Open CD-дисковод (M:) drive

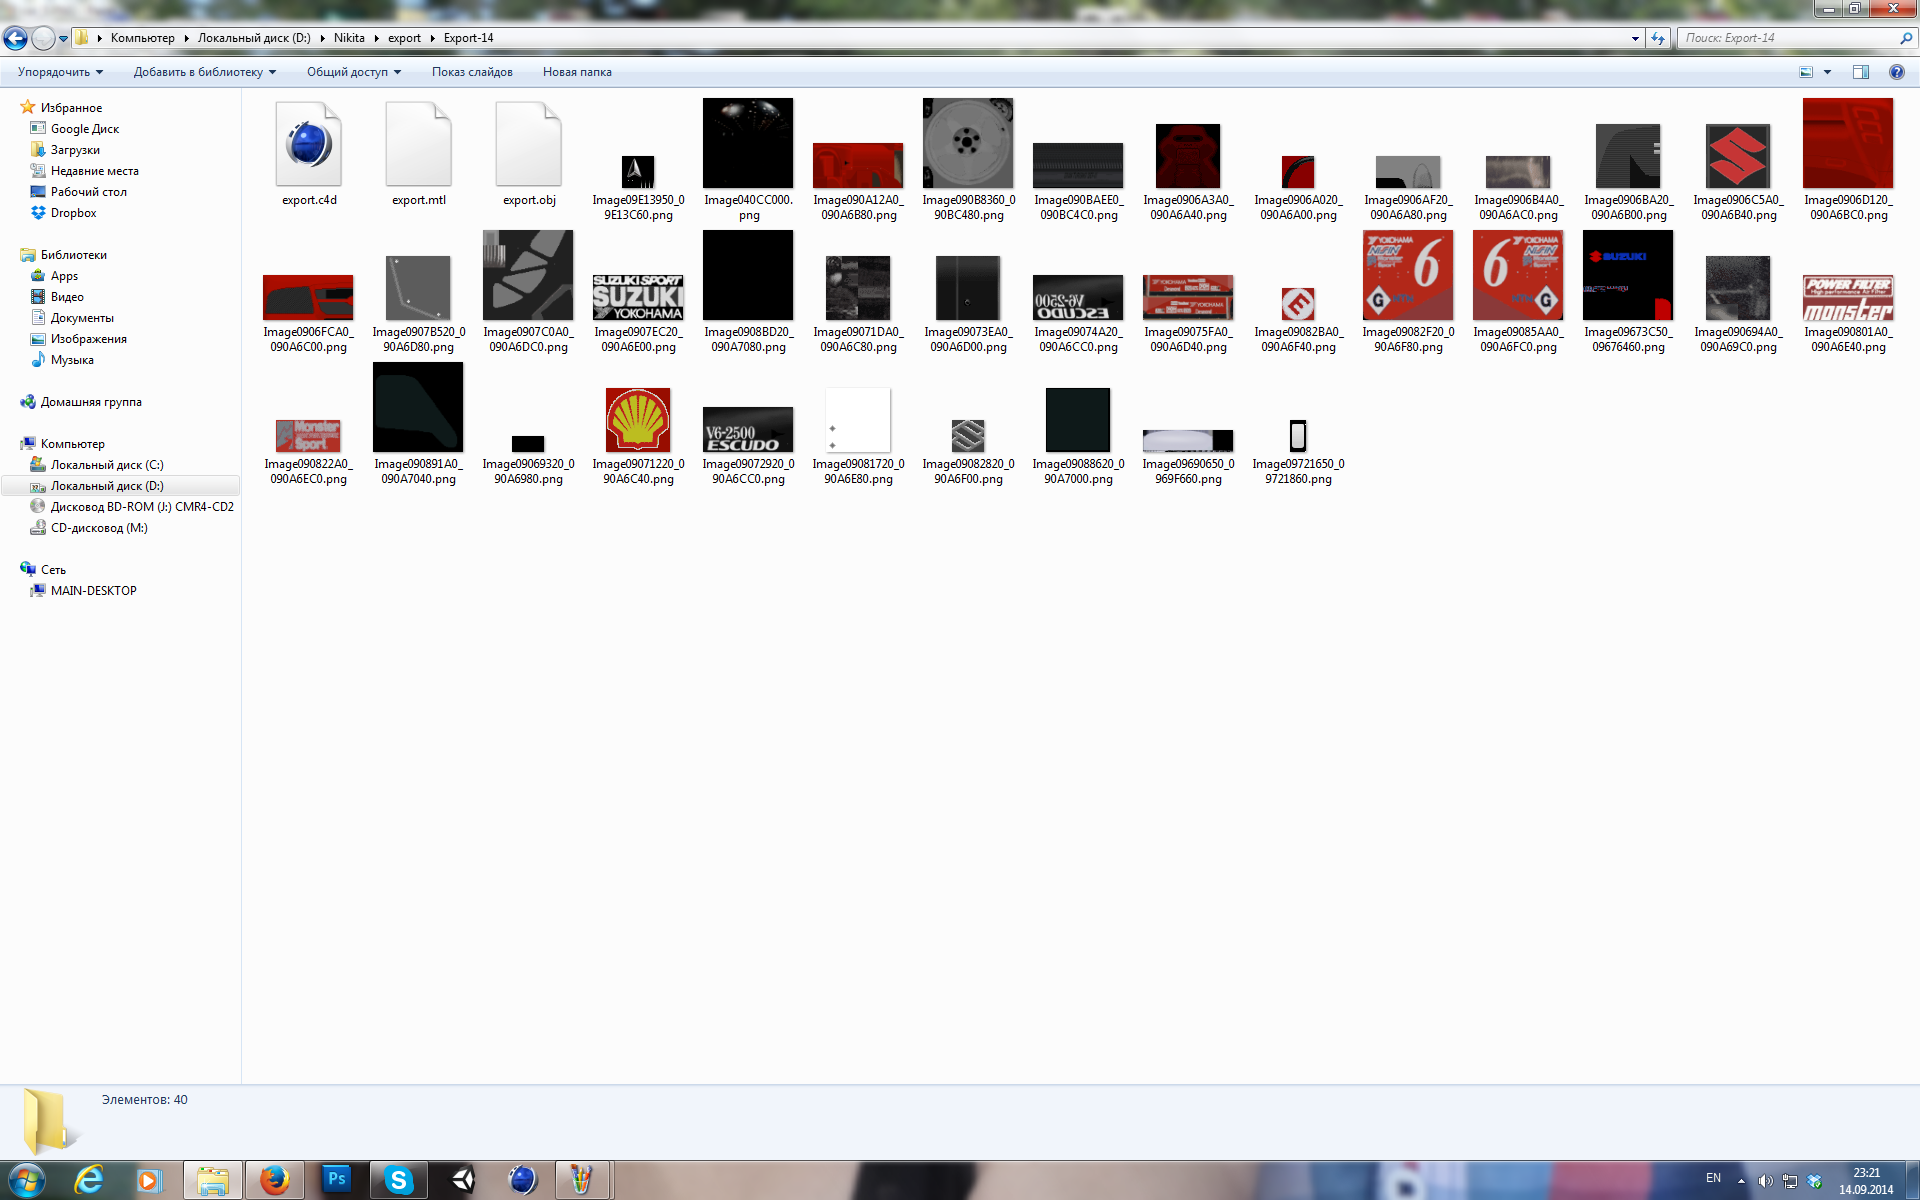pyautogui.click(x=99, y=528)
